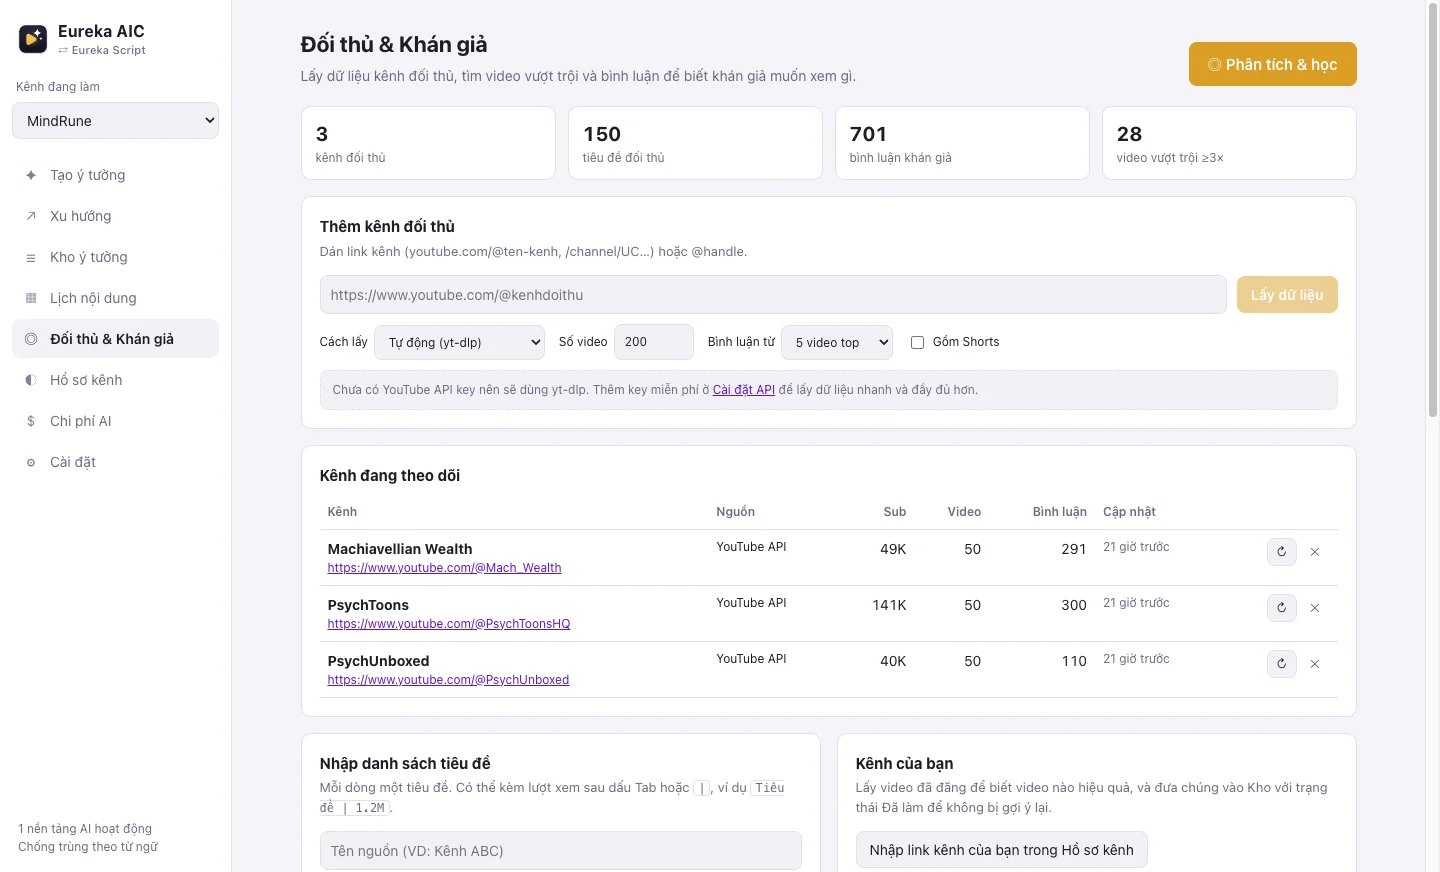The width and height of the screenshot is (1440, 872).
Task: Click the half-circle icon beside Hồ sơ kênh
Action: click(31, 380)
